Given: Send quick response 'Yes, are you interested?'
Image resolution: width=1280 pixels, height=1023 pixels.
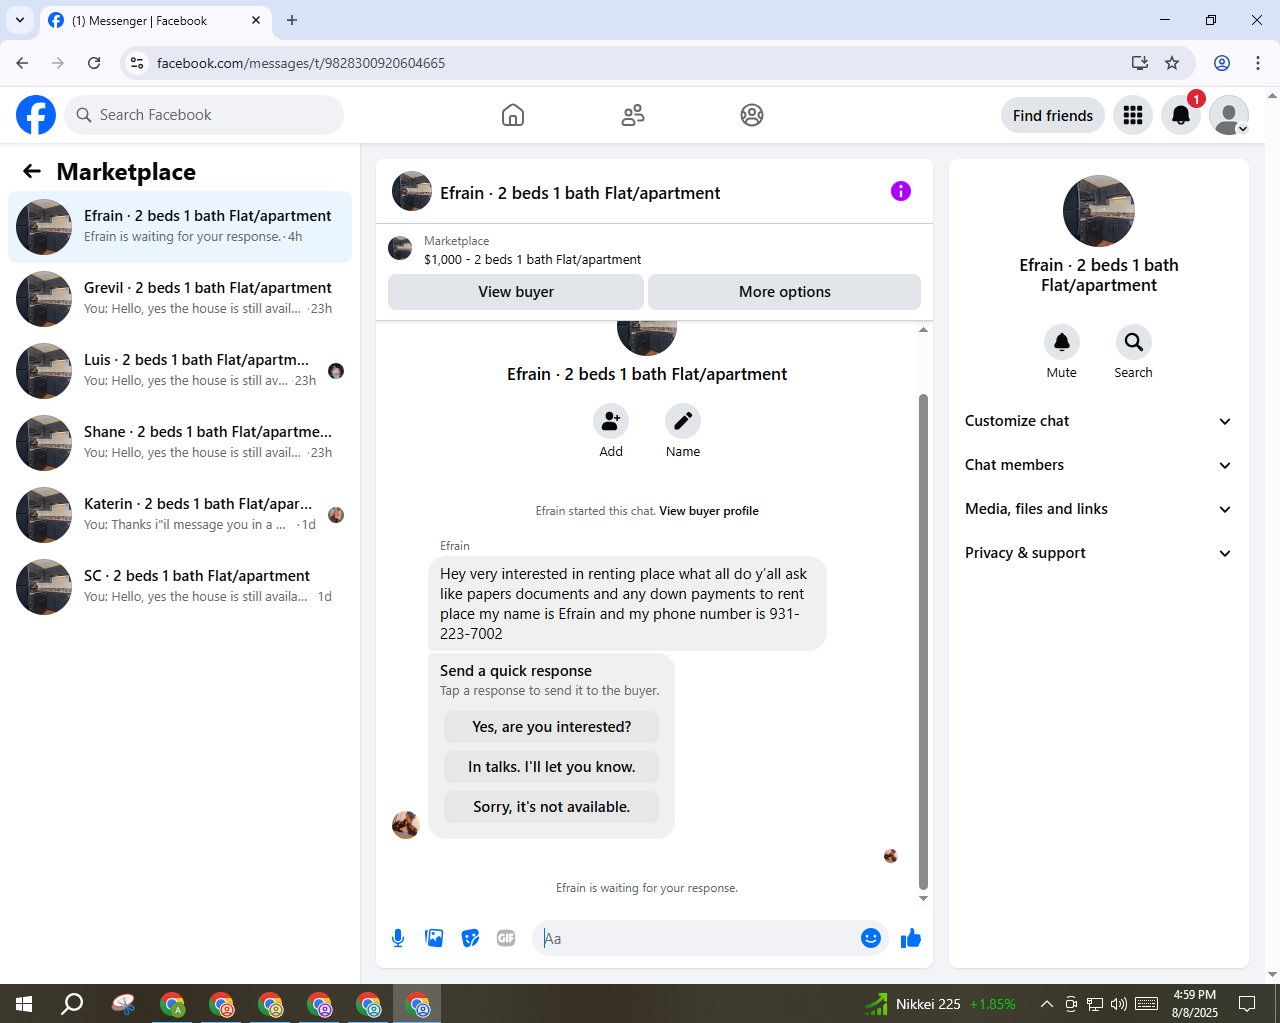Looking at the screenshot, I should [552, 727].
